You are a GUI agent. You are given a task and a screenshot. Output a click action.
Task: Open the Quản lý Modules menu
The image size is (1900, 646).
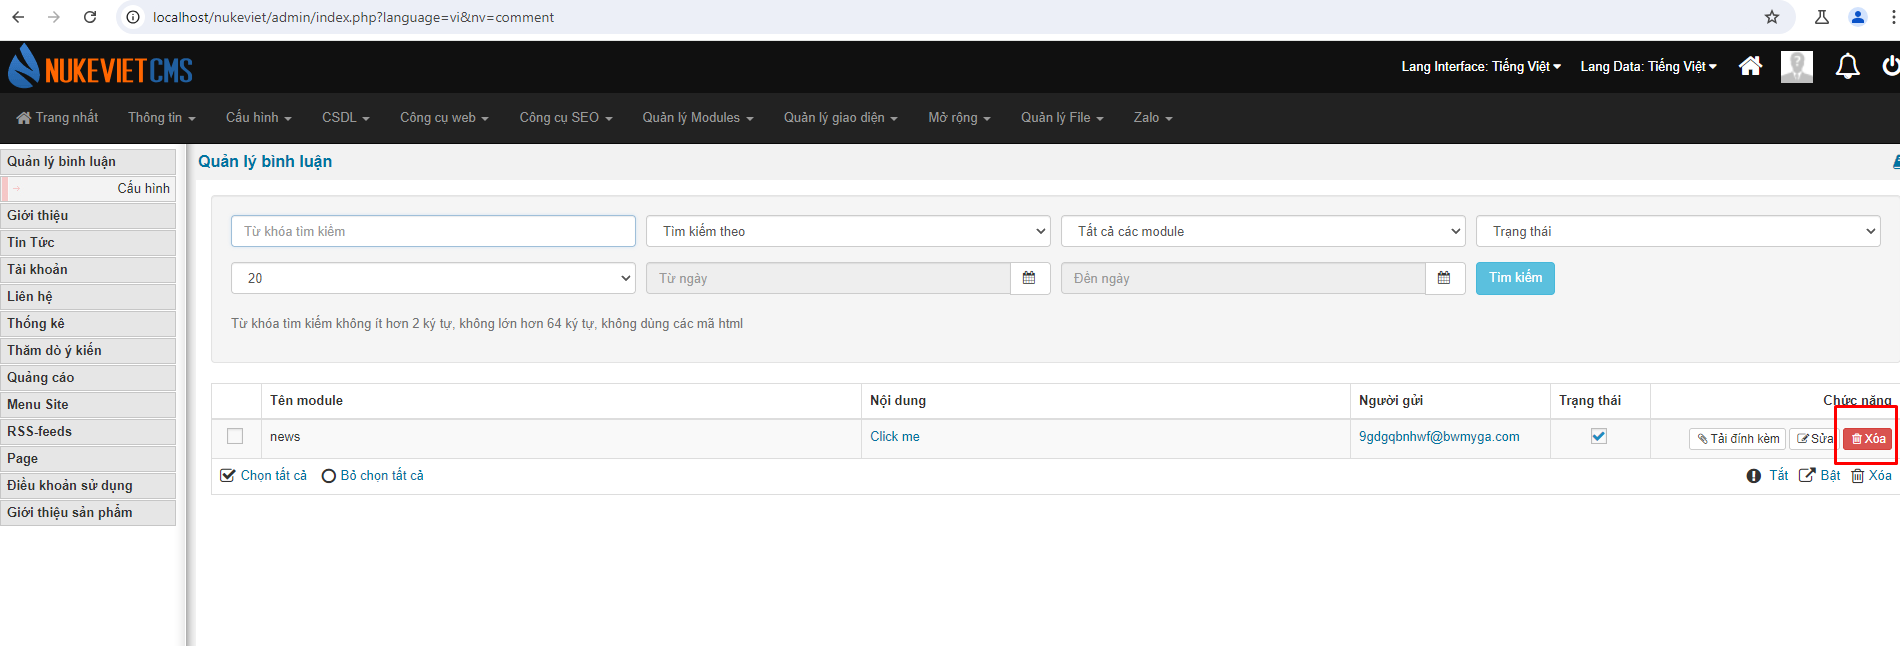click(x=698, y=118)
